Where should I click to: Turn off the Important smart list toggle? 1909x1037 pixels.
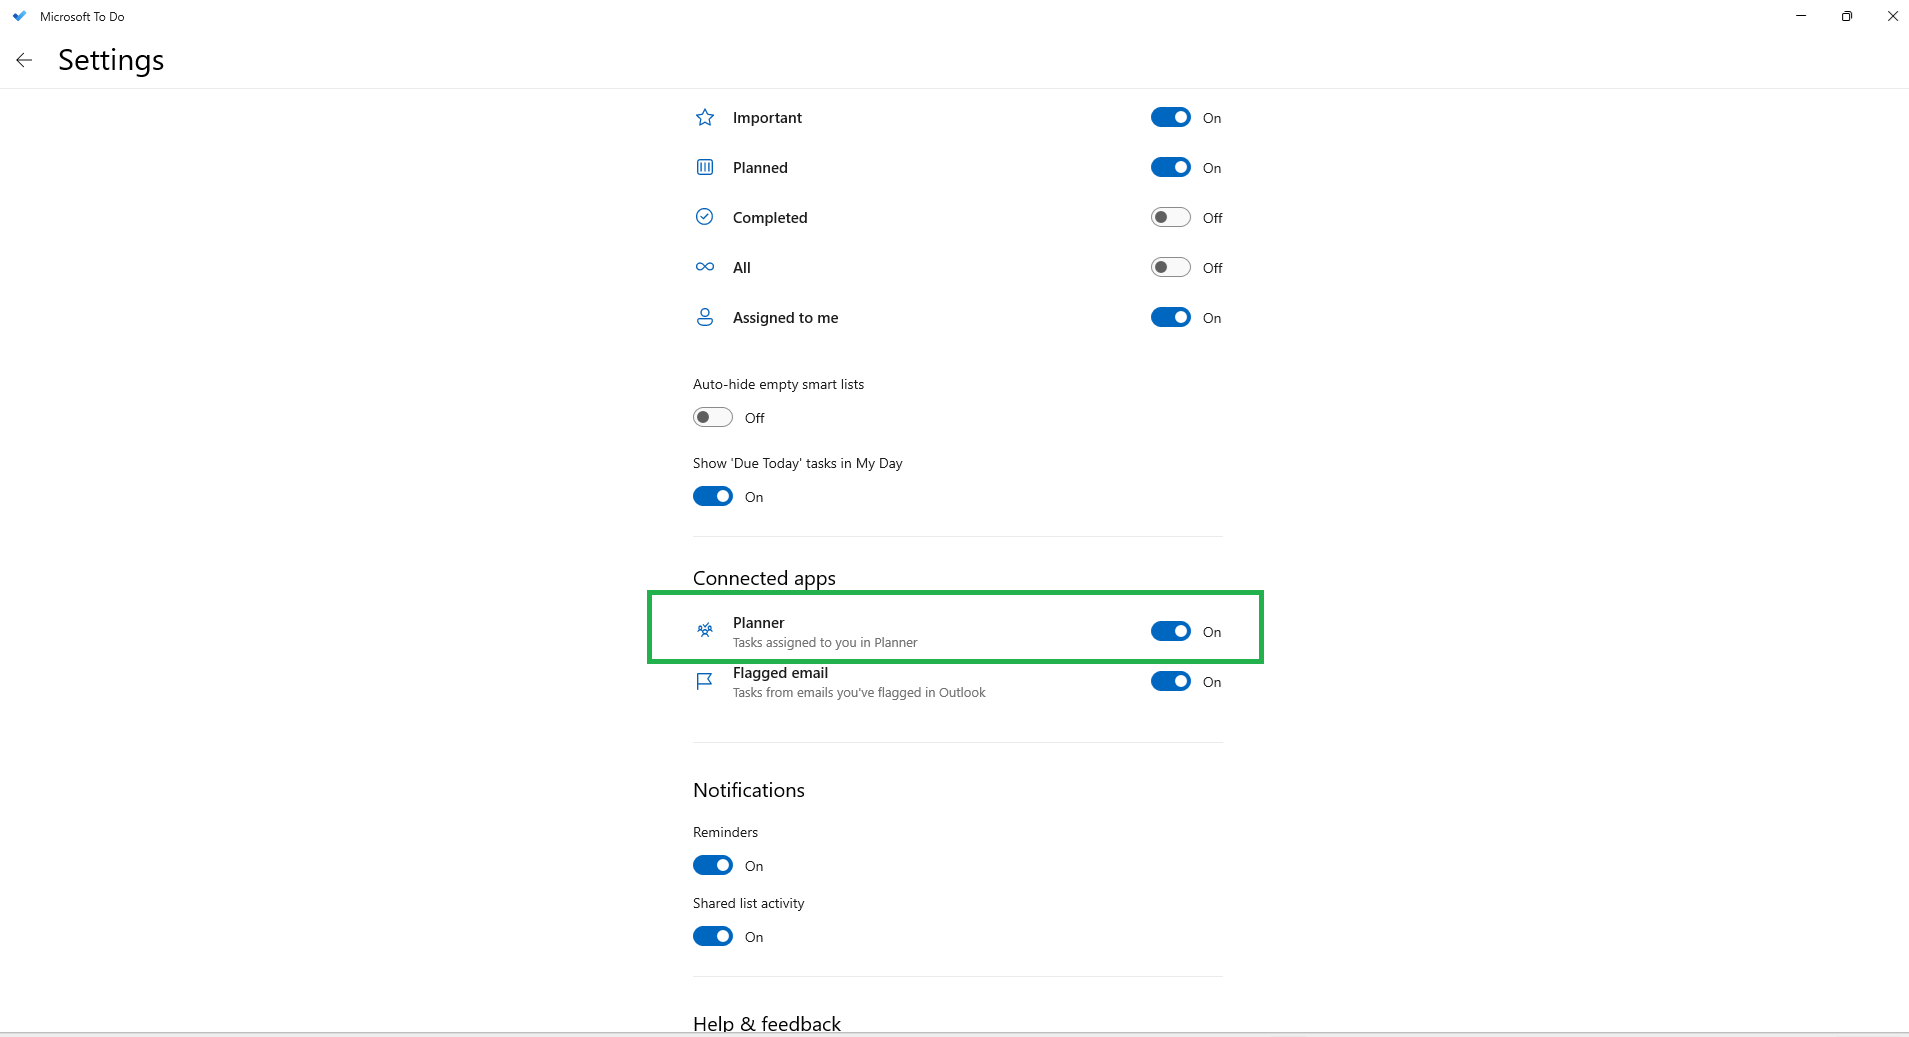pos(1171,117)
